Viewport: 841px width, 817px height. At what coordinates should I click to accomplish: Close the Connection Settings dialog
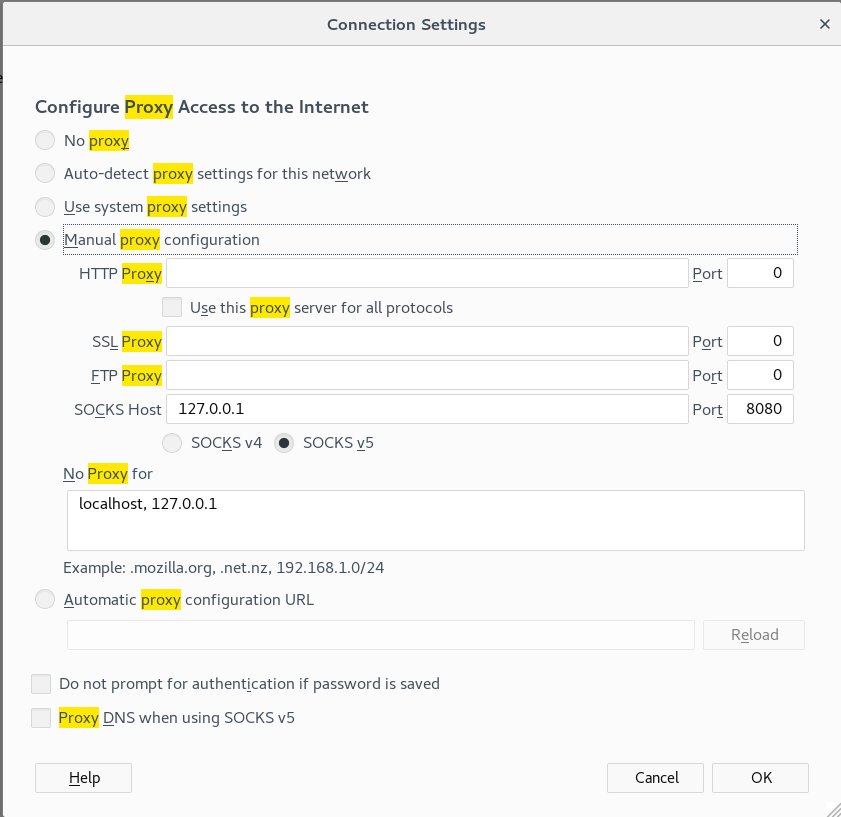[x=823, y=24]
